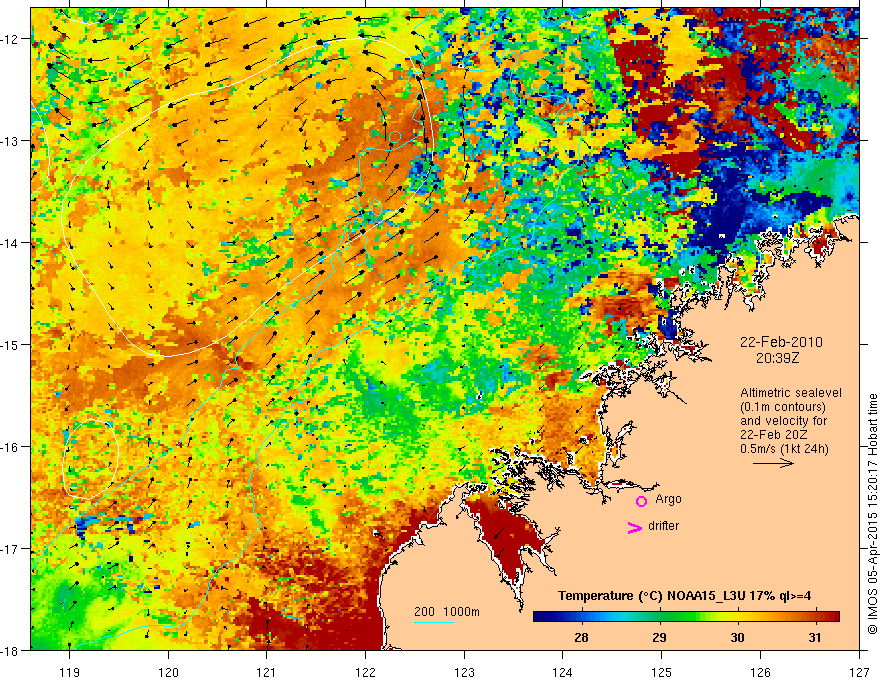Click the Argo legend text label

coord(668,499)
